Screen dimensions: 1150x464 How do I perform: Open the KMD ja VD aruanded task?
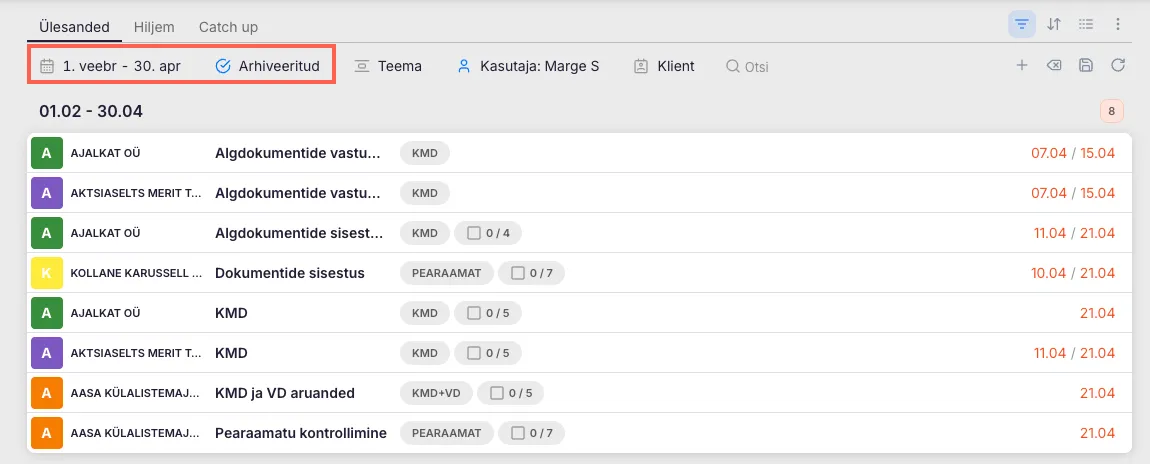click(284, 393)
